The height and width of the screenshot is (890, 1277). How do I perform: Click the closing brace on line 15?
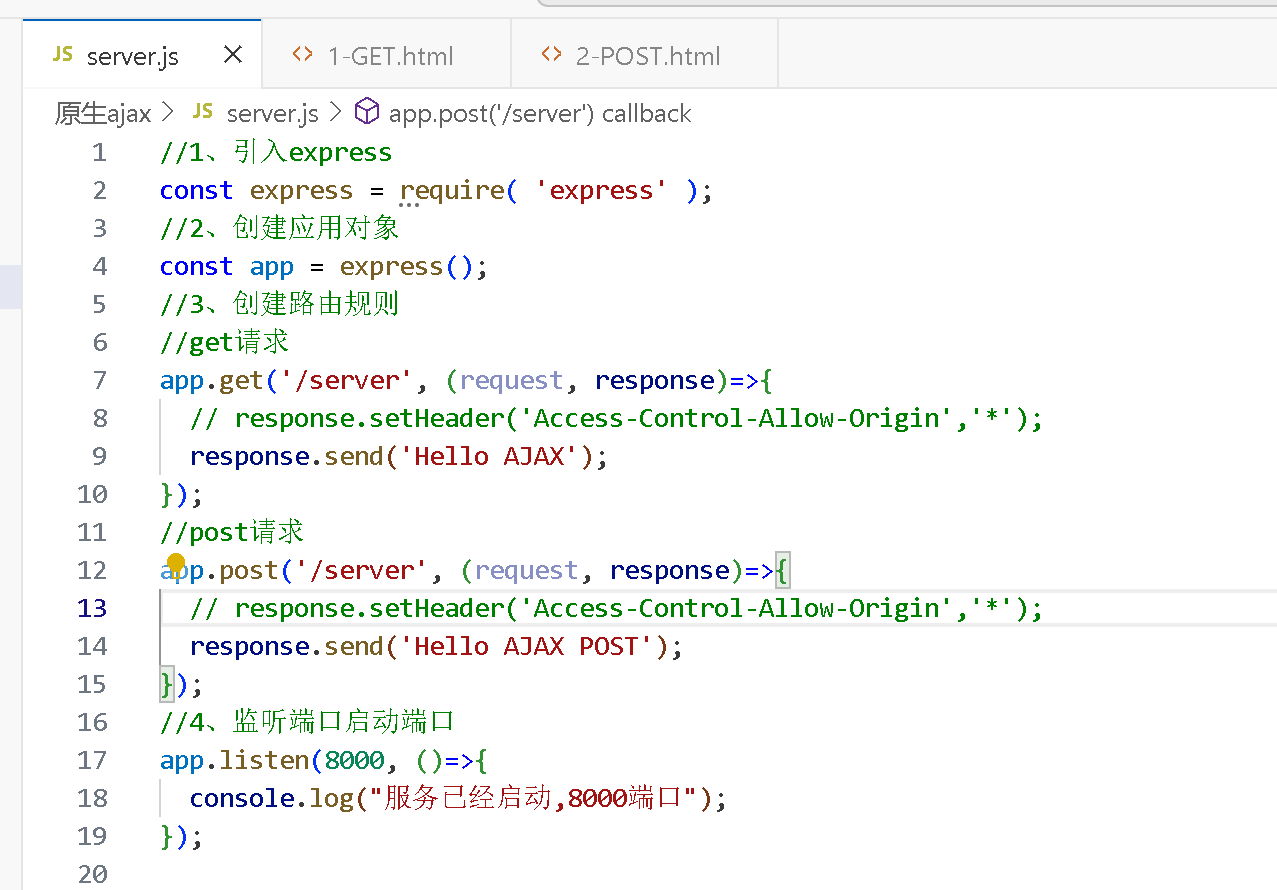pyautogui.click(x=167, y=684)
